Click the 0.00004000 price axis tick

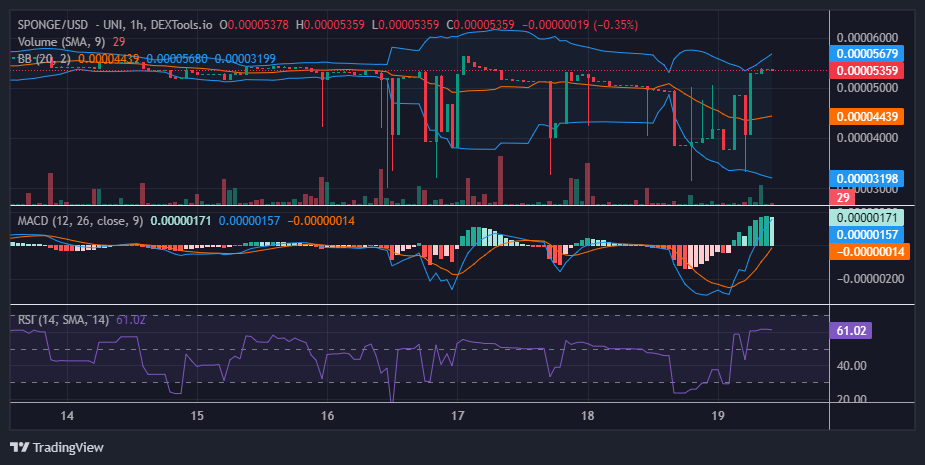867,137
